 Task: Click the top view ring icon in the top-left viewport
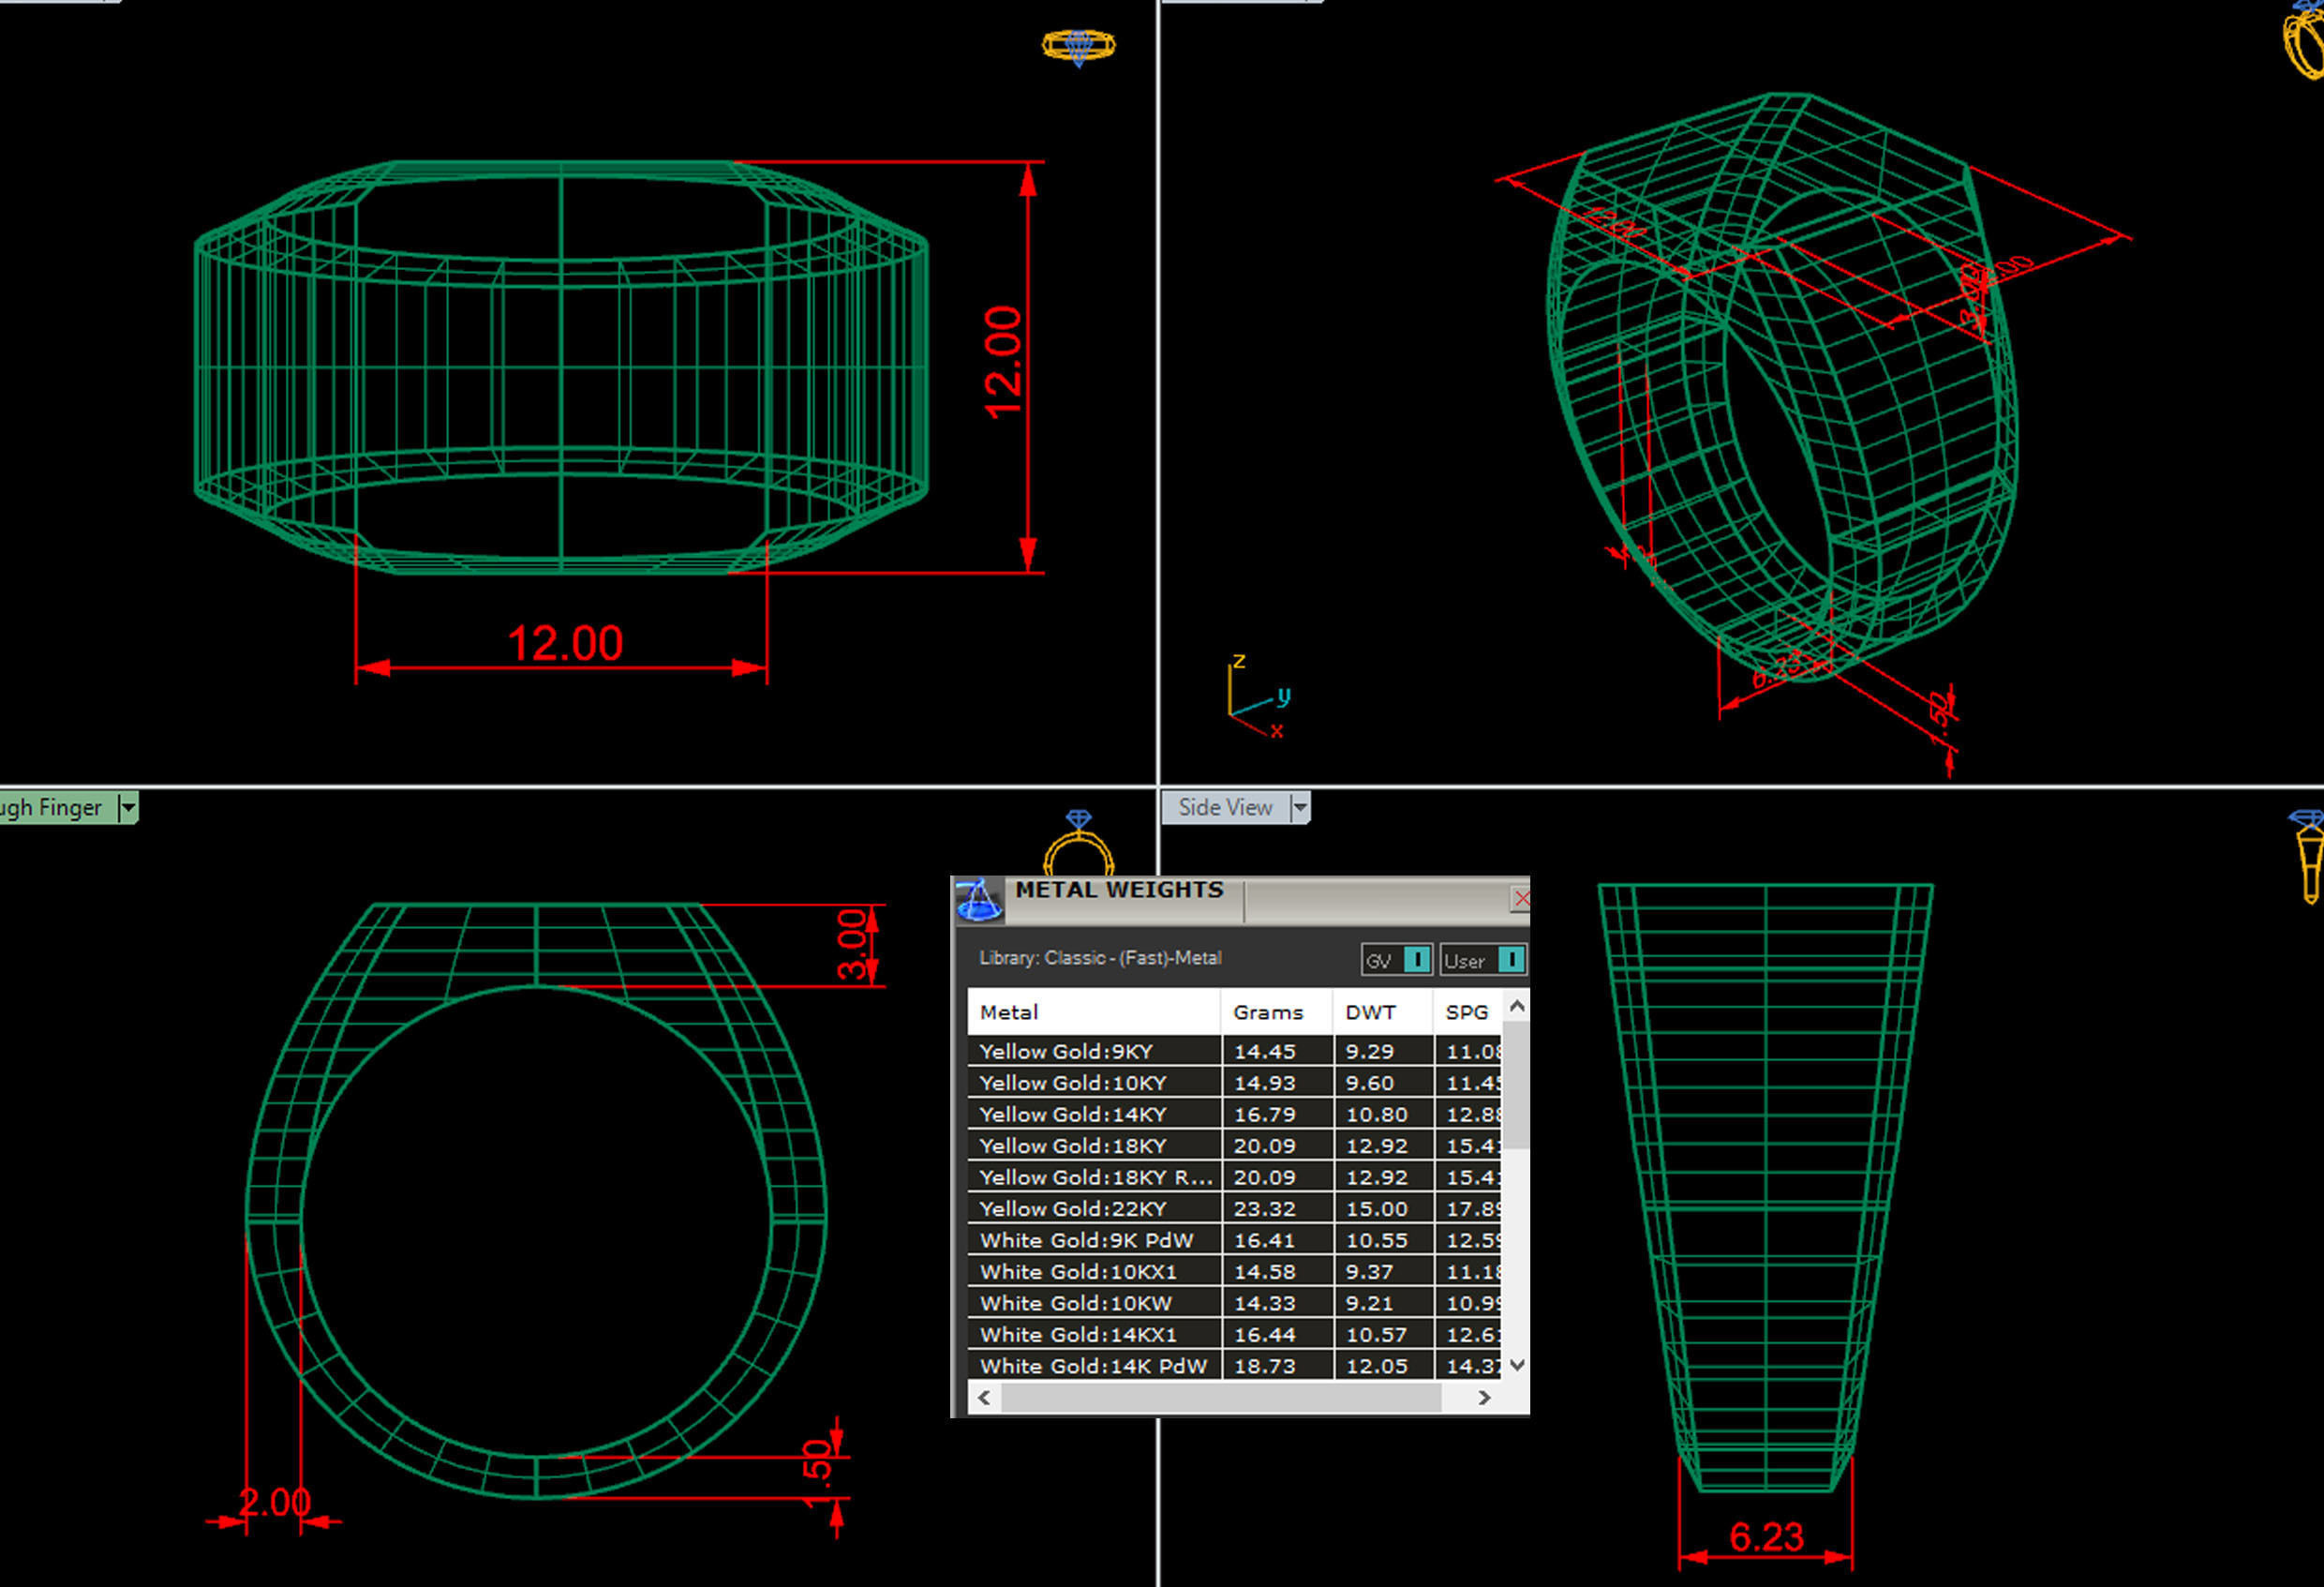(1078, 47)
